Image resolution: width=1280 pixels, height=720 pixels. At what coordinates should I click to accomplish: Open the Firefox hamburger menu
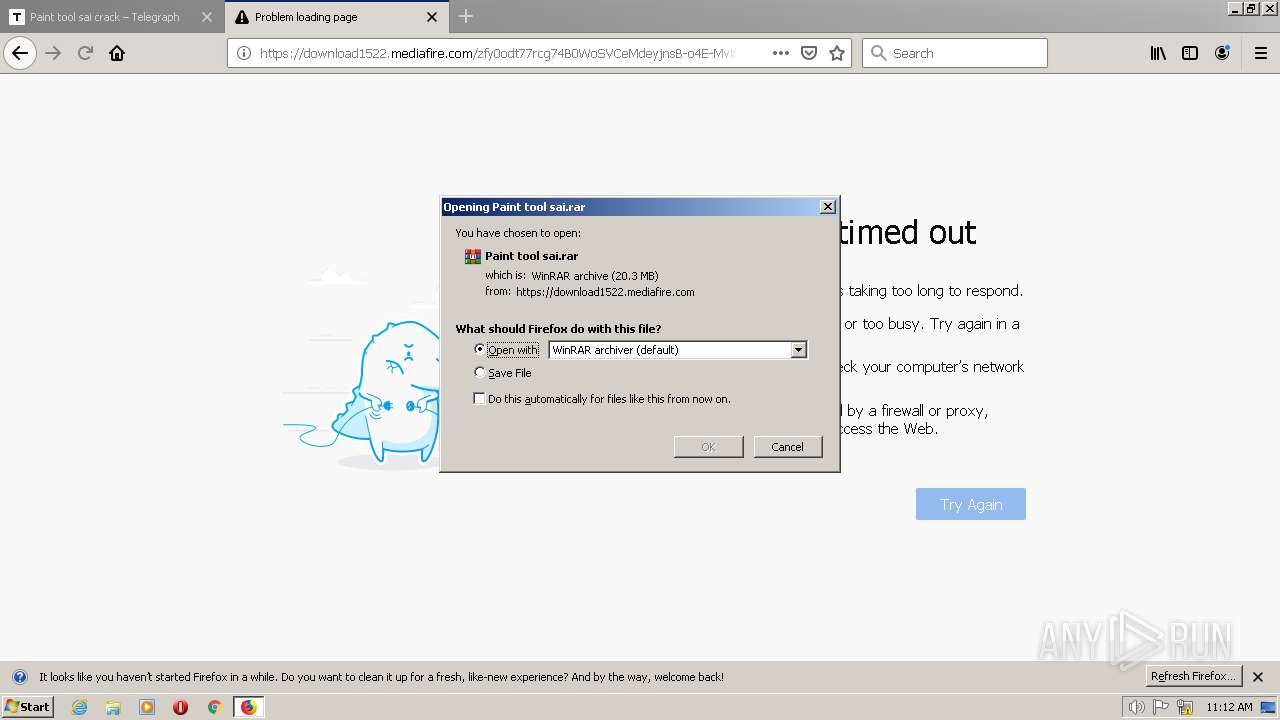pos(1261,53)
